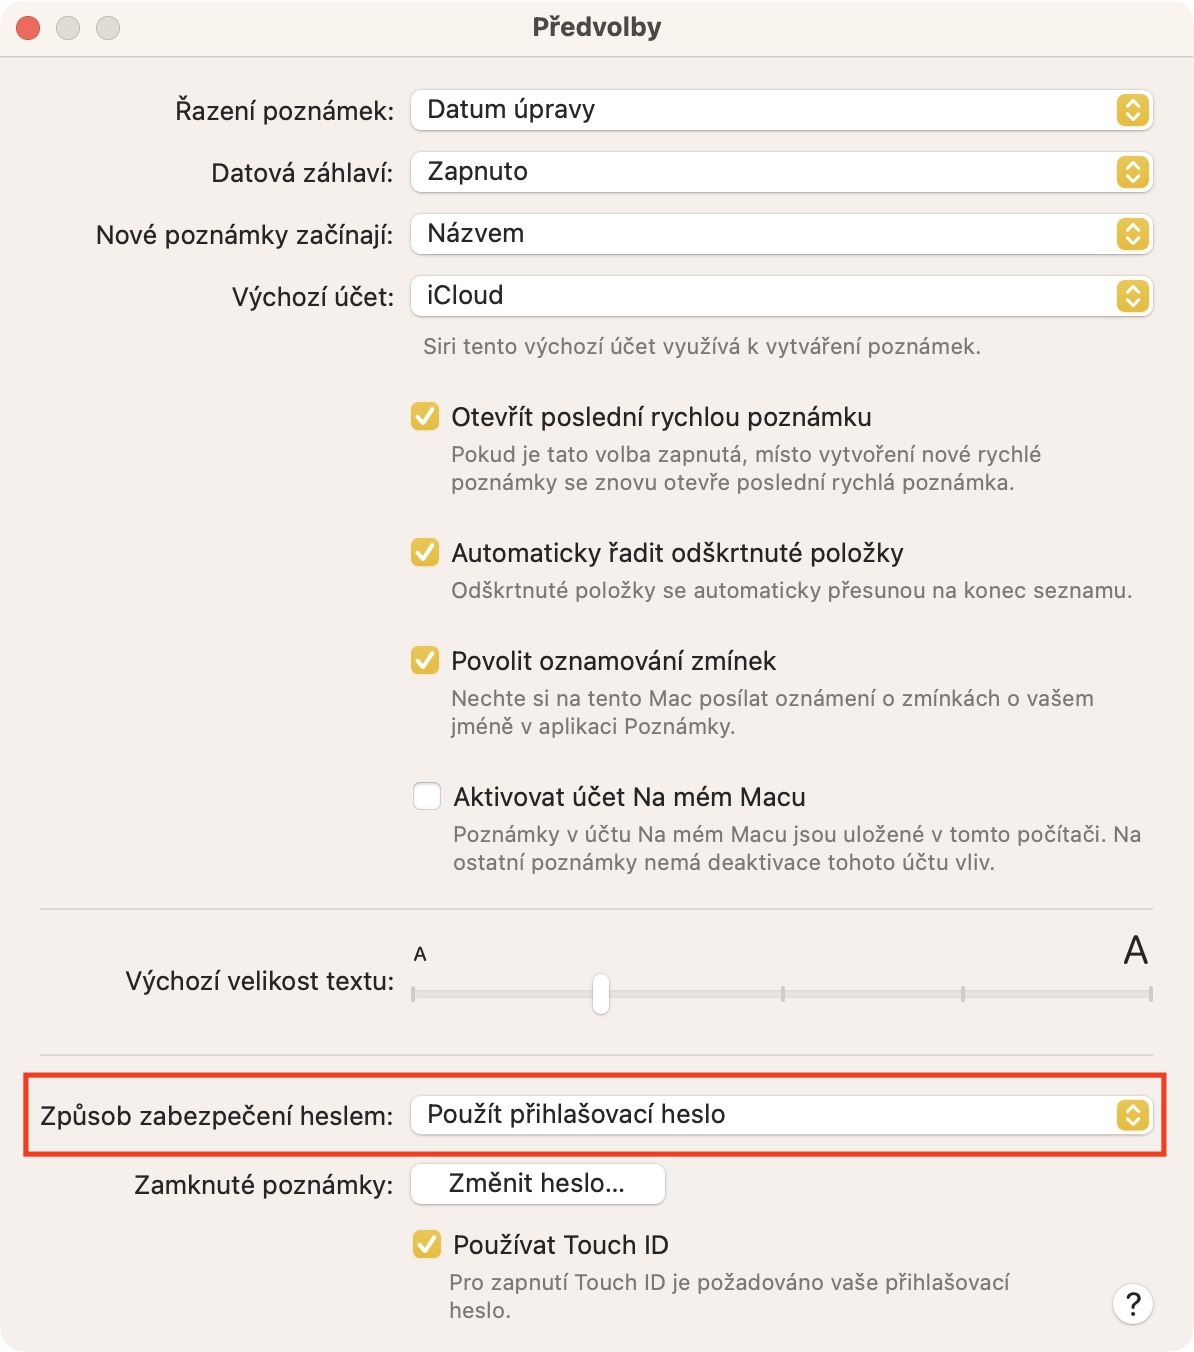
Task: Click the zoom window button
Action: (108, 28)
